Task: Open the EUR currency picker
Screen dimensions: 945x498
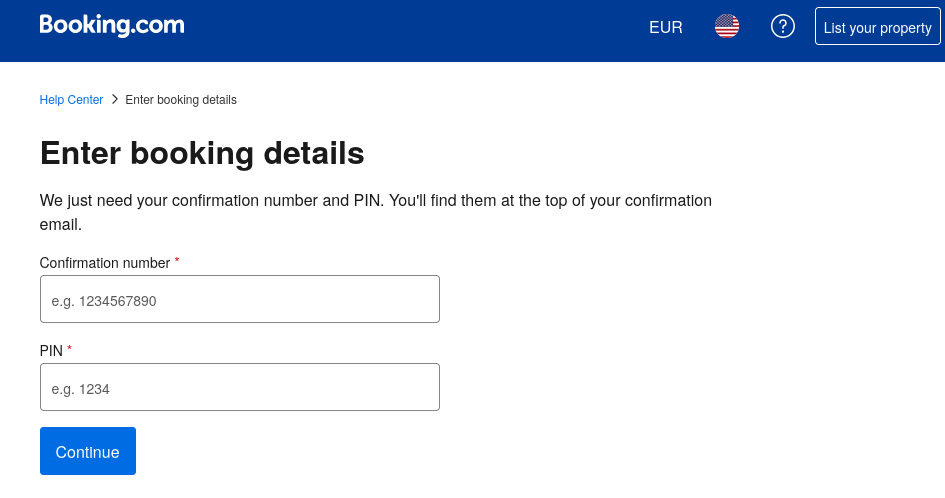Action: pyautogui.click(x=666, y=27)
